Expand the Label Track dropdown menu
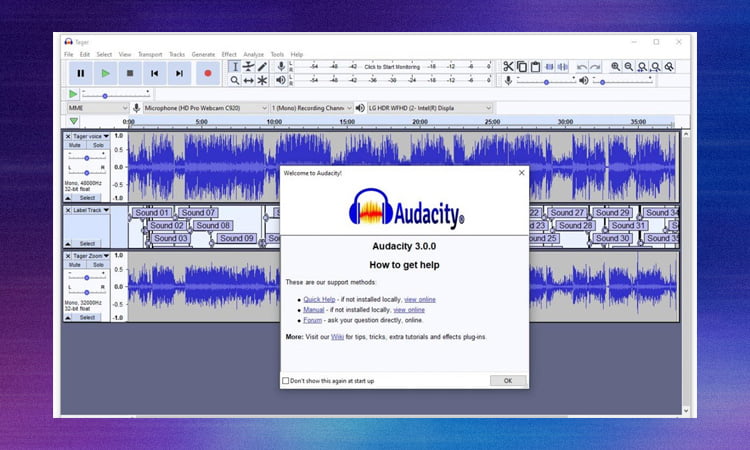 (106, 210)
